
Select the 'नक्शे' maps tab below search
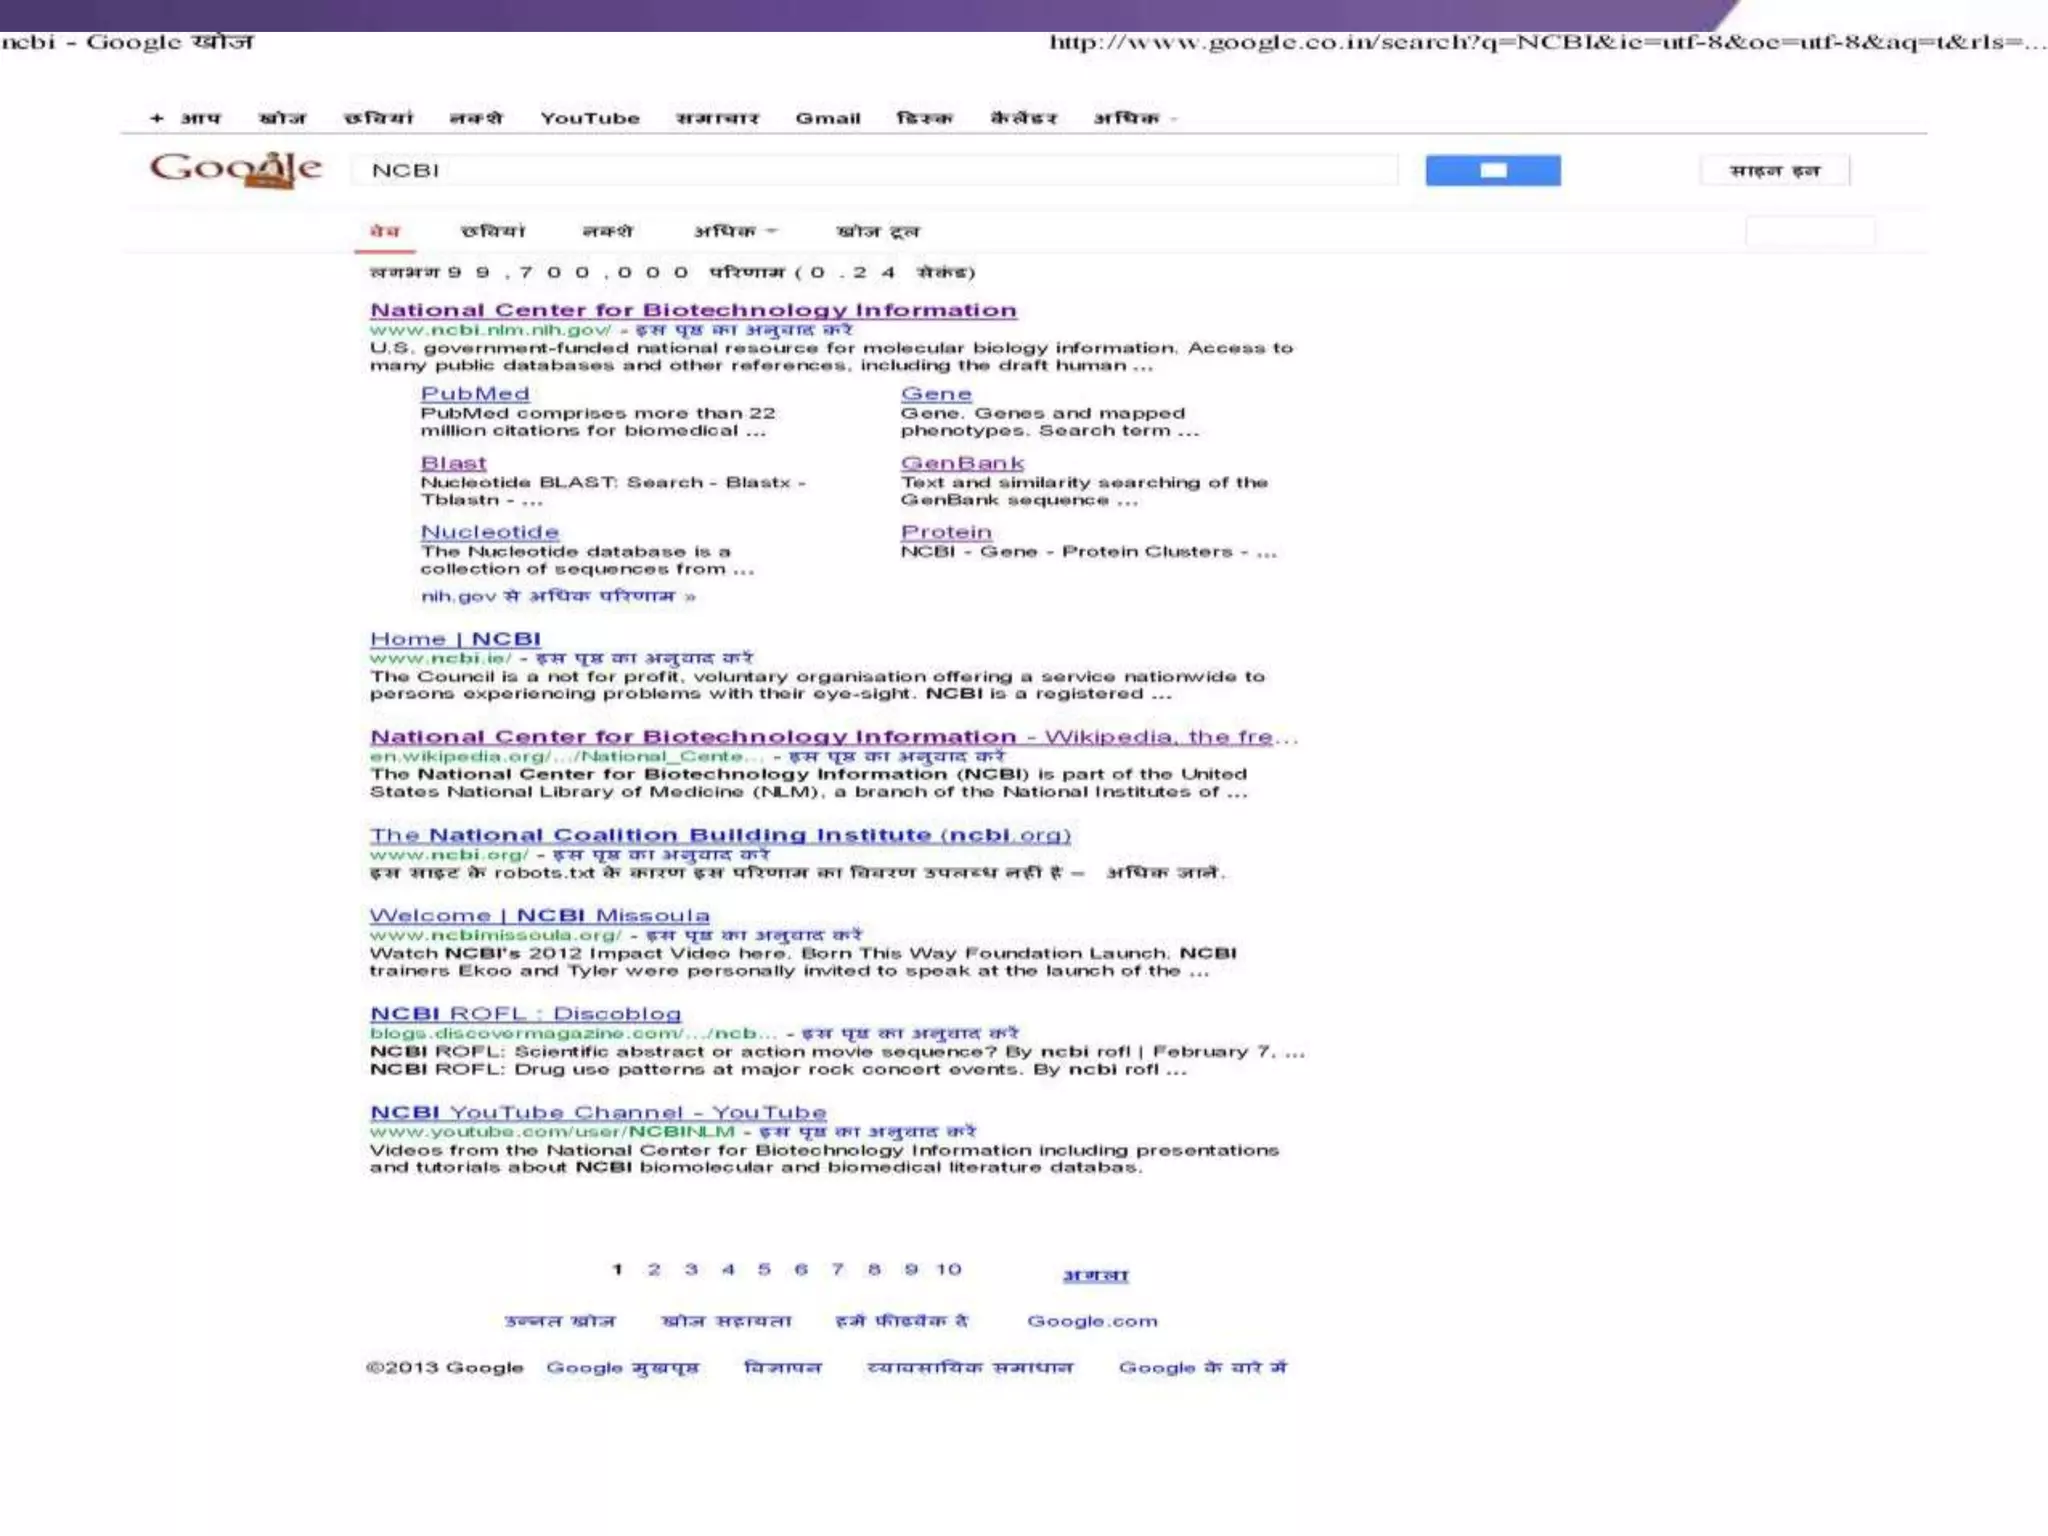(x=607, y=232)
